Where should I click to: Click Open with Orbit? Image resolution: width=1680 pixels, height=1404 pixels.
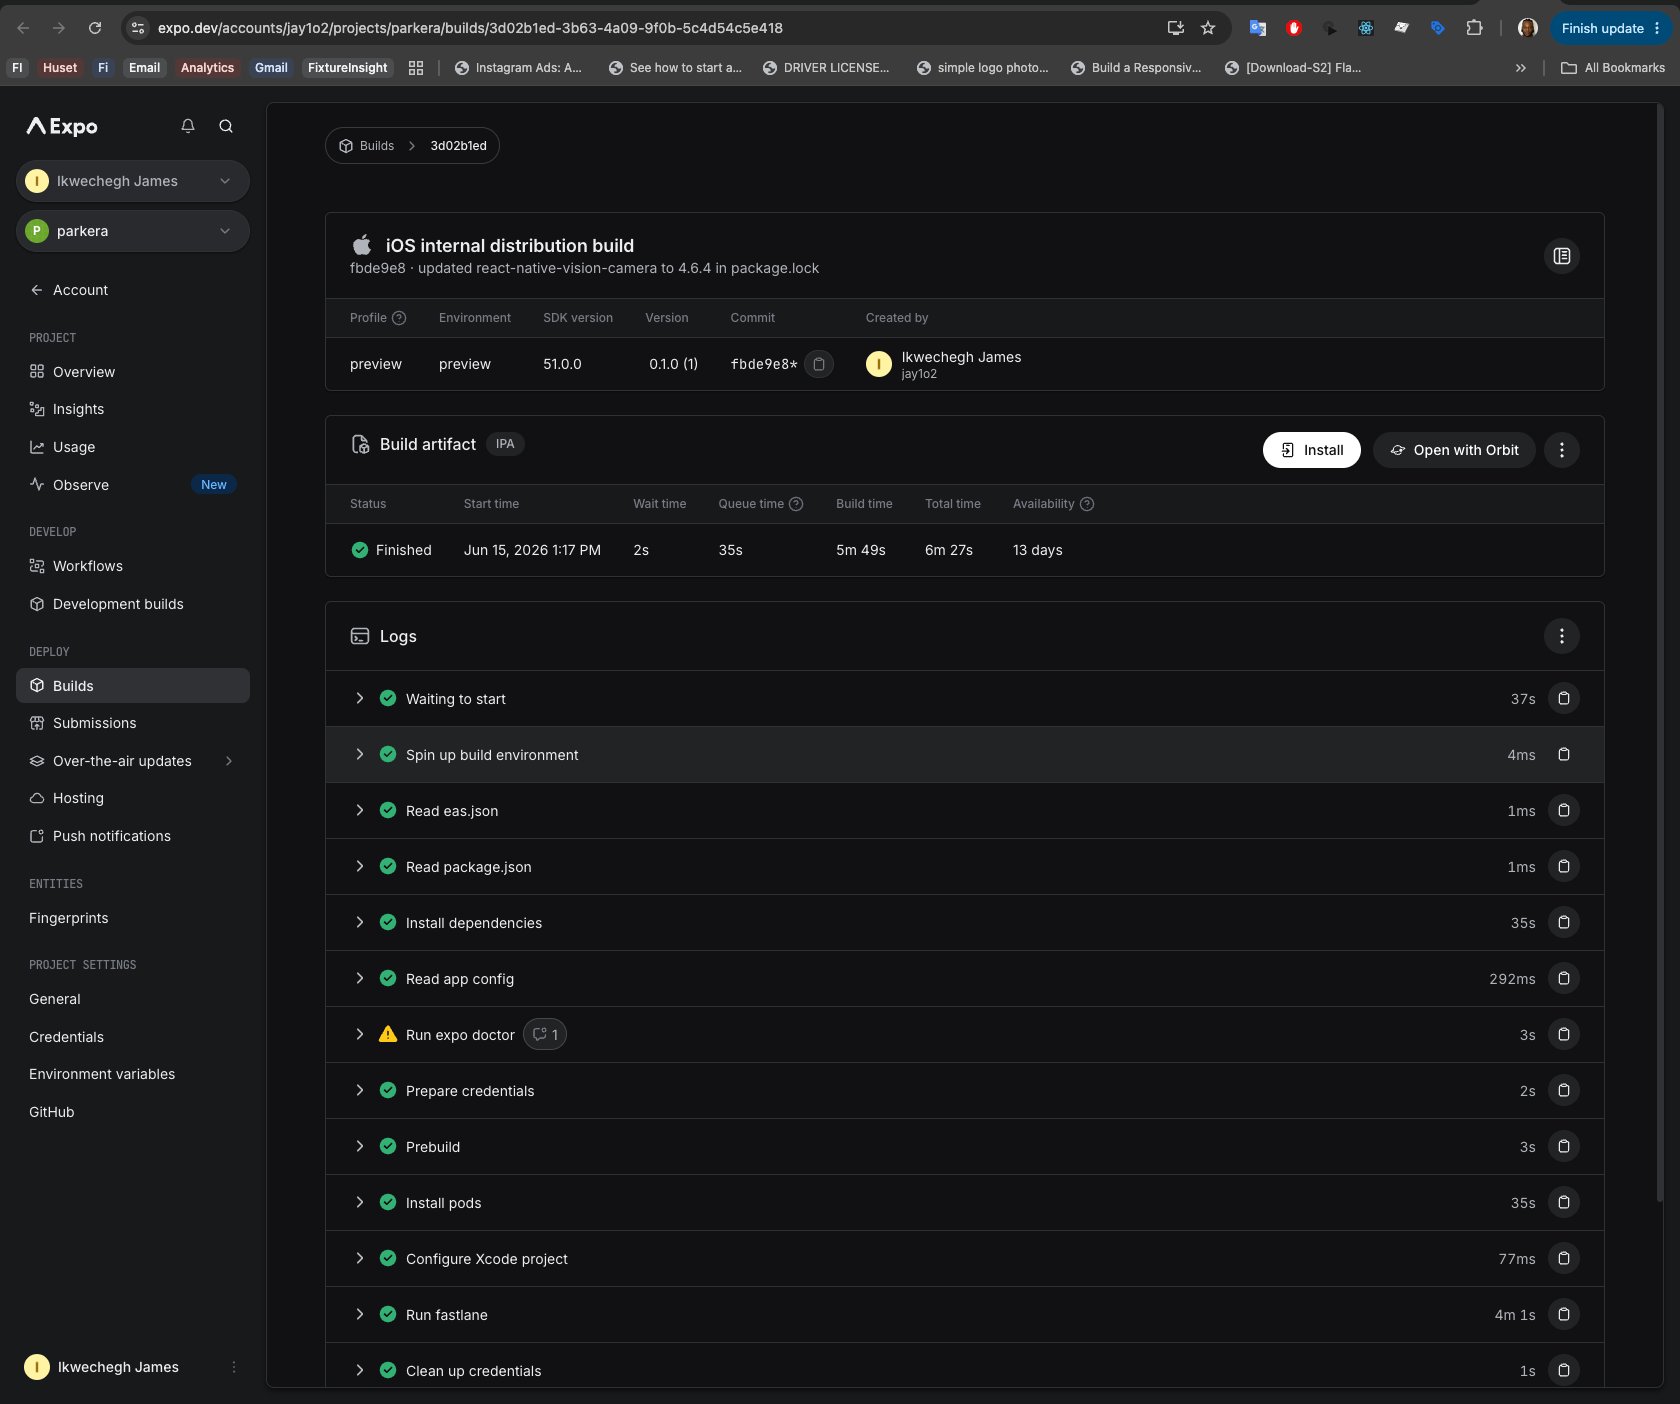1454,450
